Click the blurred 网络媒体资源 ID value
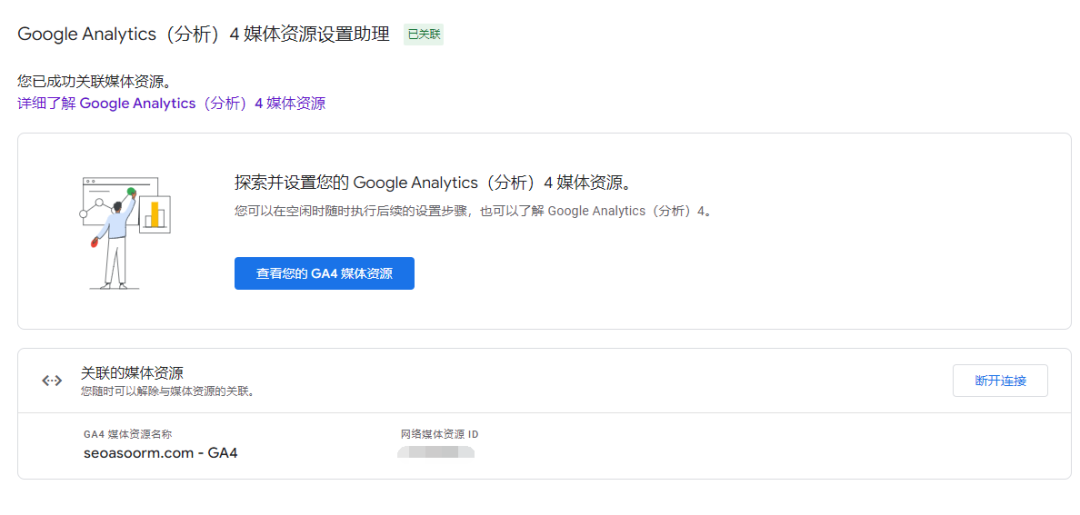 pos(436,452)
